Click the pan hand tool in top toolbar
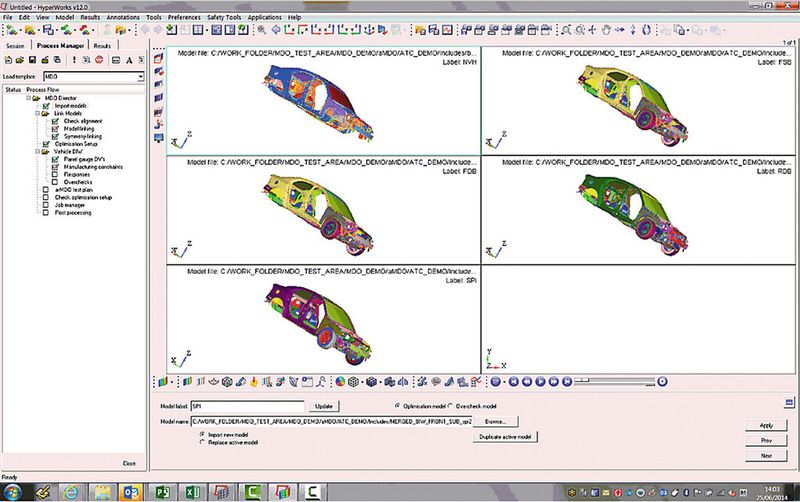The height and width of the screenshot is (502, 800). [606, 30]
